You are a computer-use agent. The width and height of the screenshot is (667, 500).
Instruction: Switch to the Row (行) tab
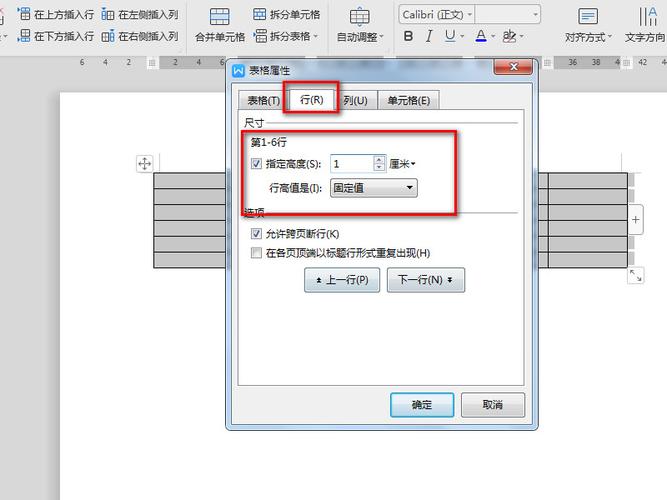click(311, 100)
